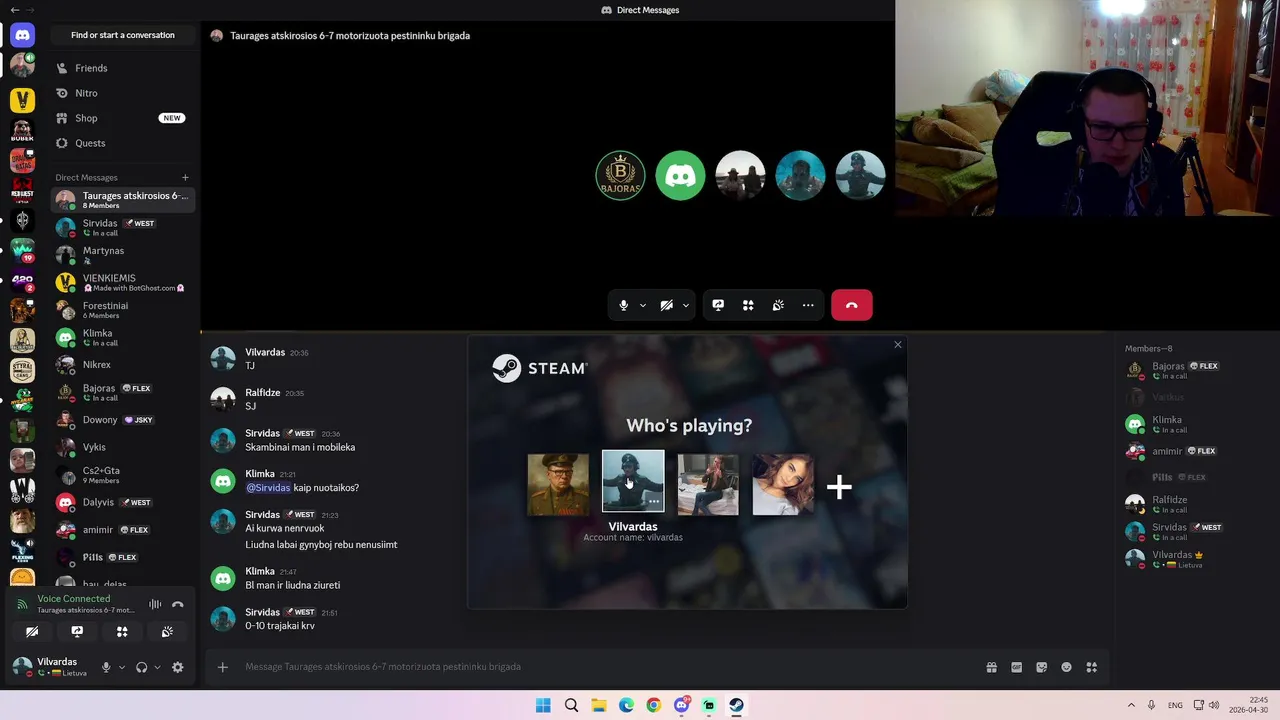Screen dimensions: 1280x720
Task: Share your screen from voice panel
Action: [x=77, y=632]
